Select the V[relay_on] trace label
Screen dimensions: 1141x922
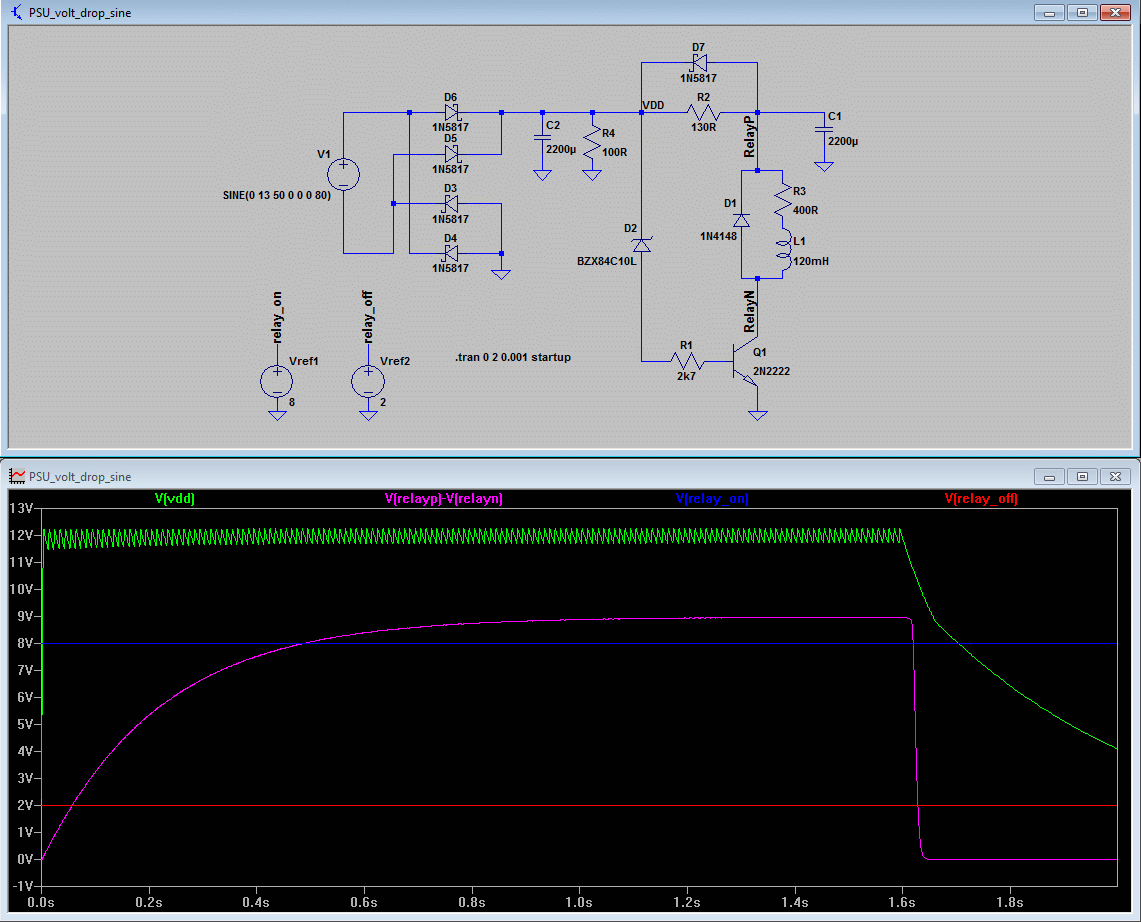click(711, 498)
